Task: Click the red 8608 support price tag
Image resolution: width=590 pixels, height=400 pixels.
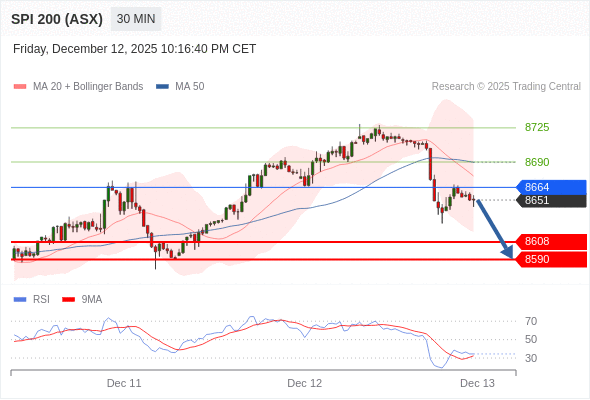Action: click(x=552, y=241)
